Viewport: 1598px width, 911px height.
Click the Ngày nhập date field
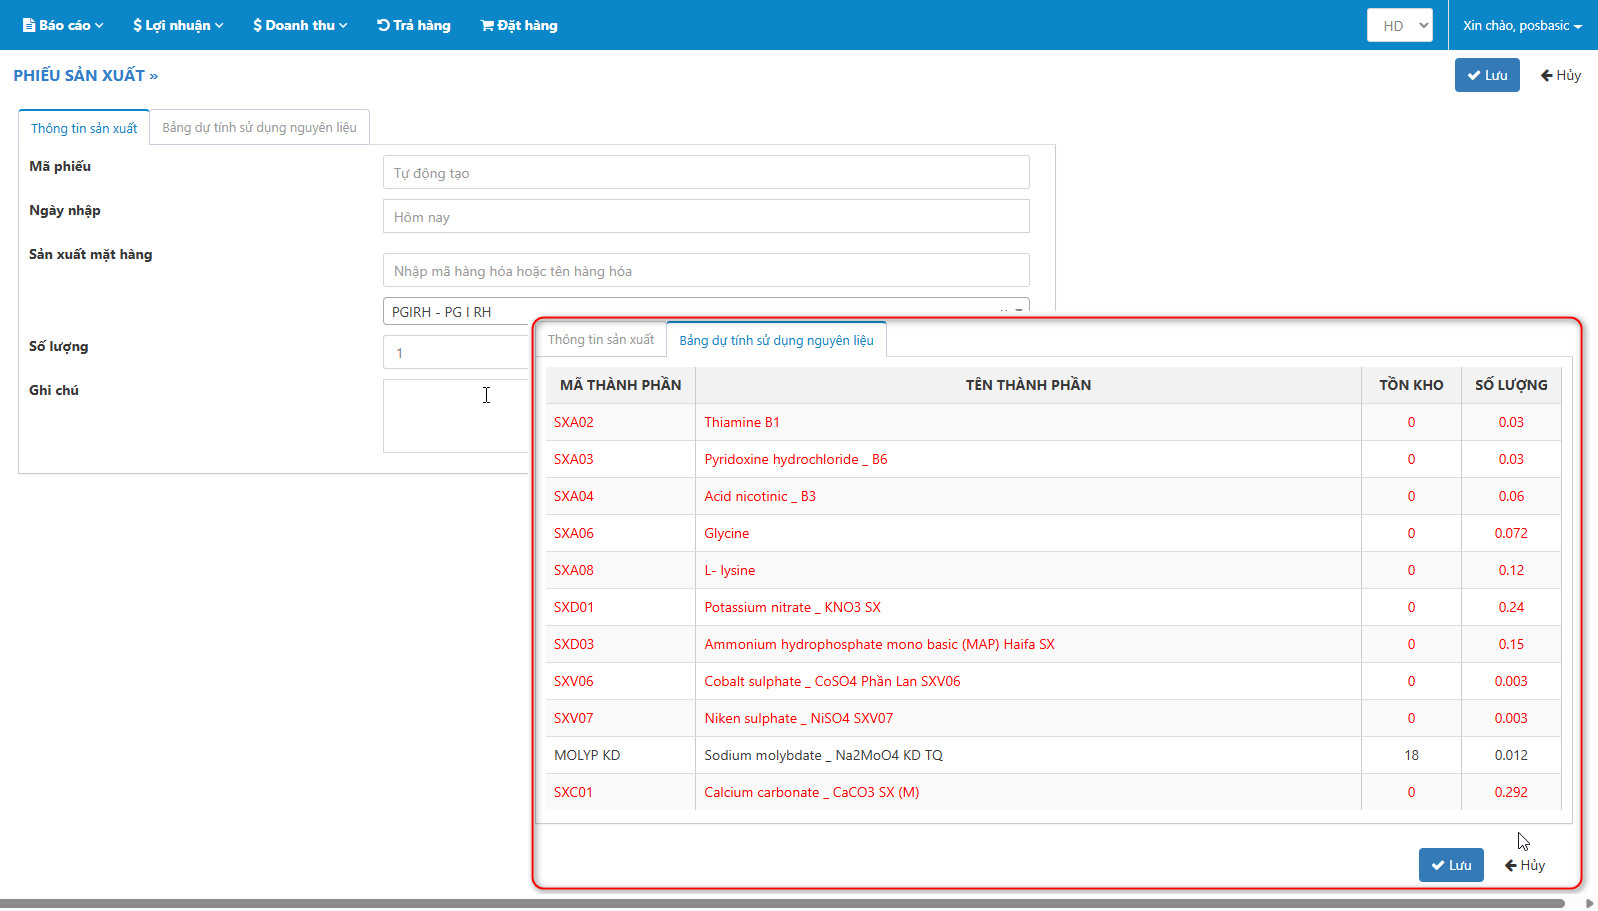(705, 216)
